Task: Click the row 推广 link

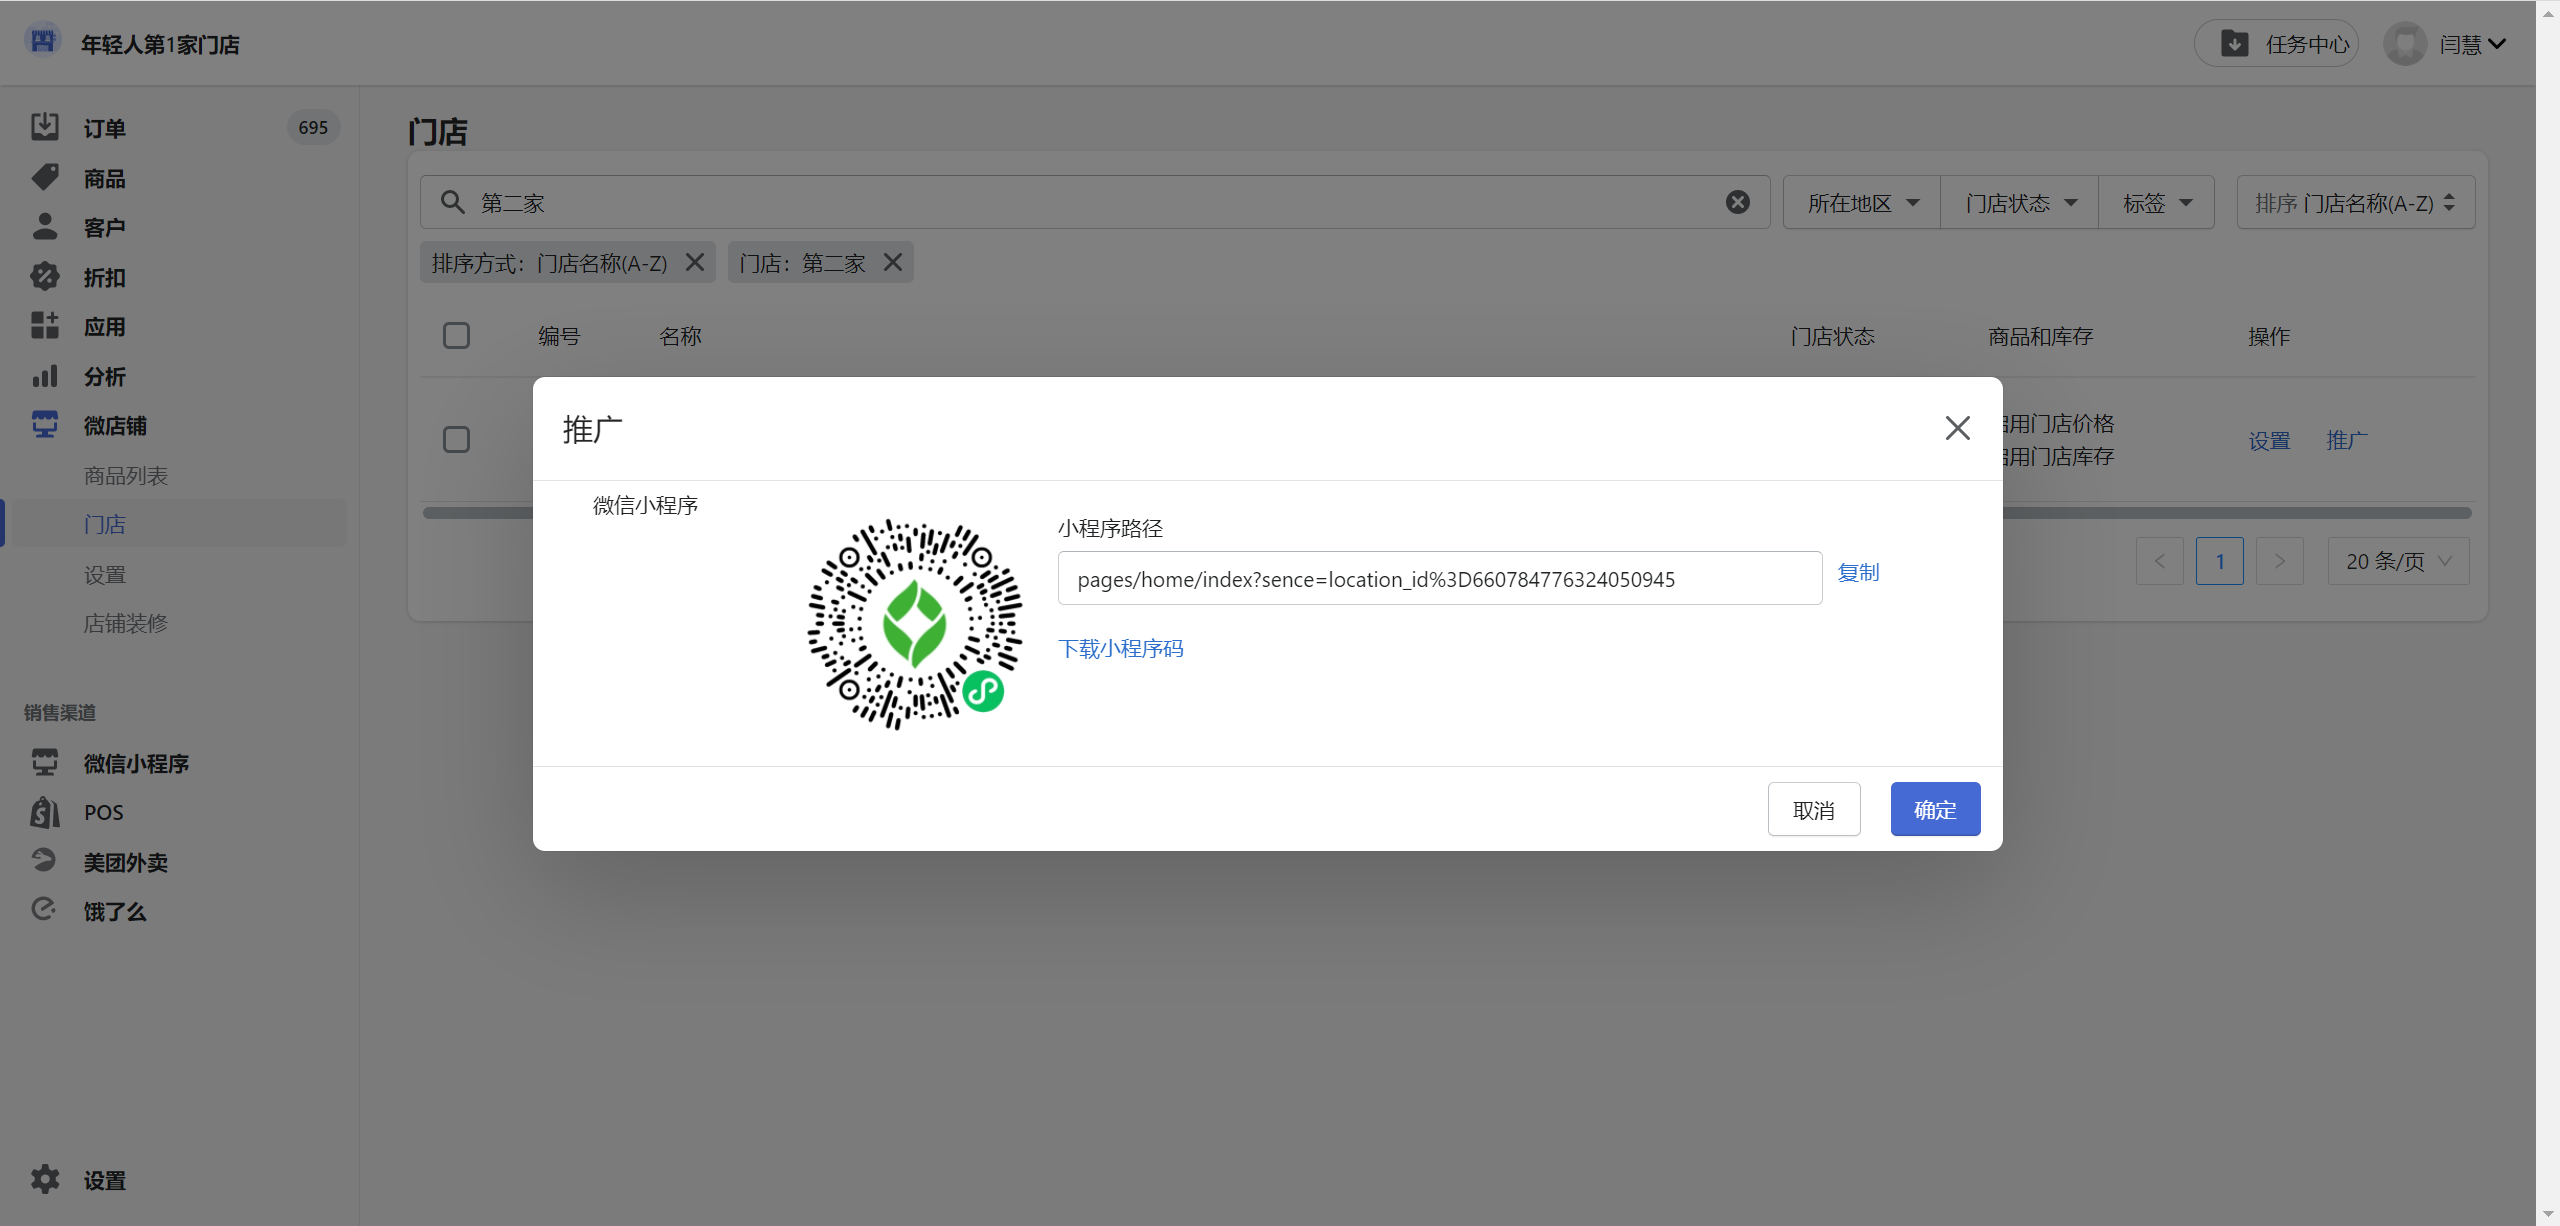Action: click(x=2346, y=441)
